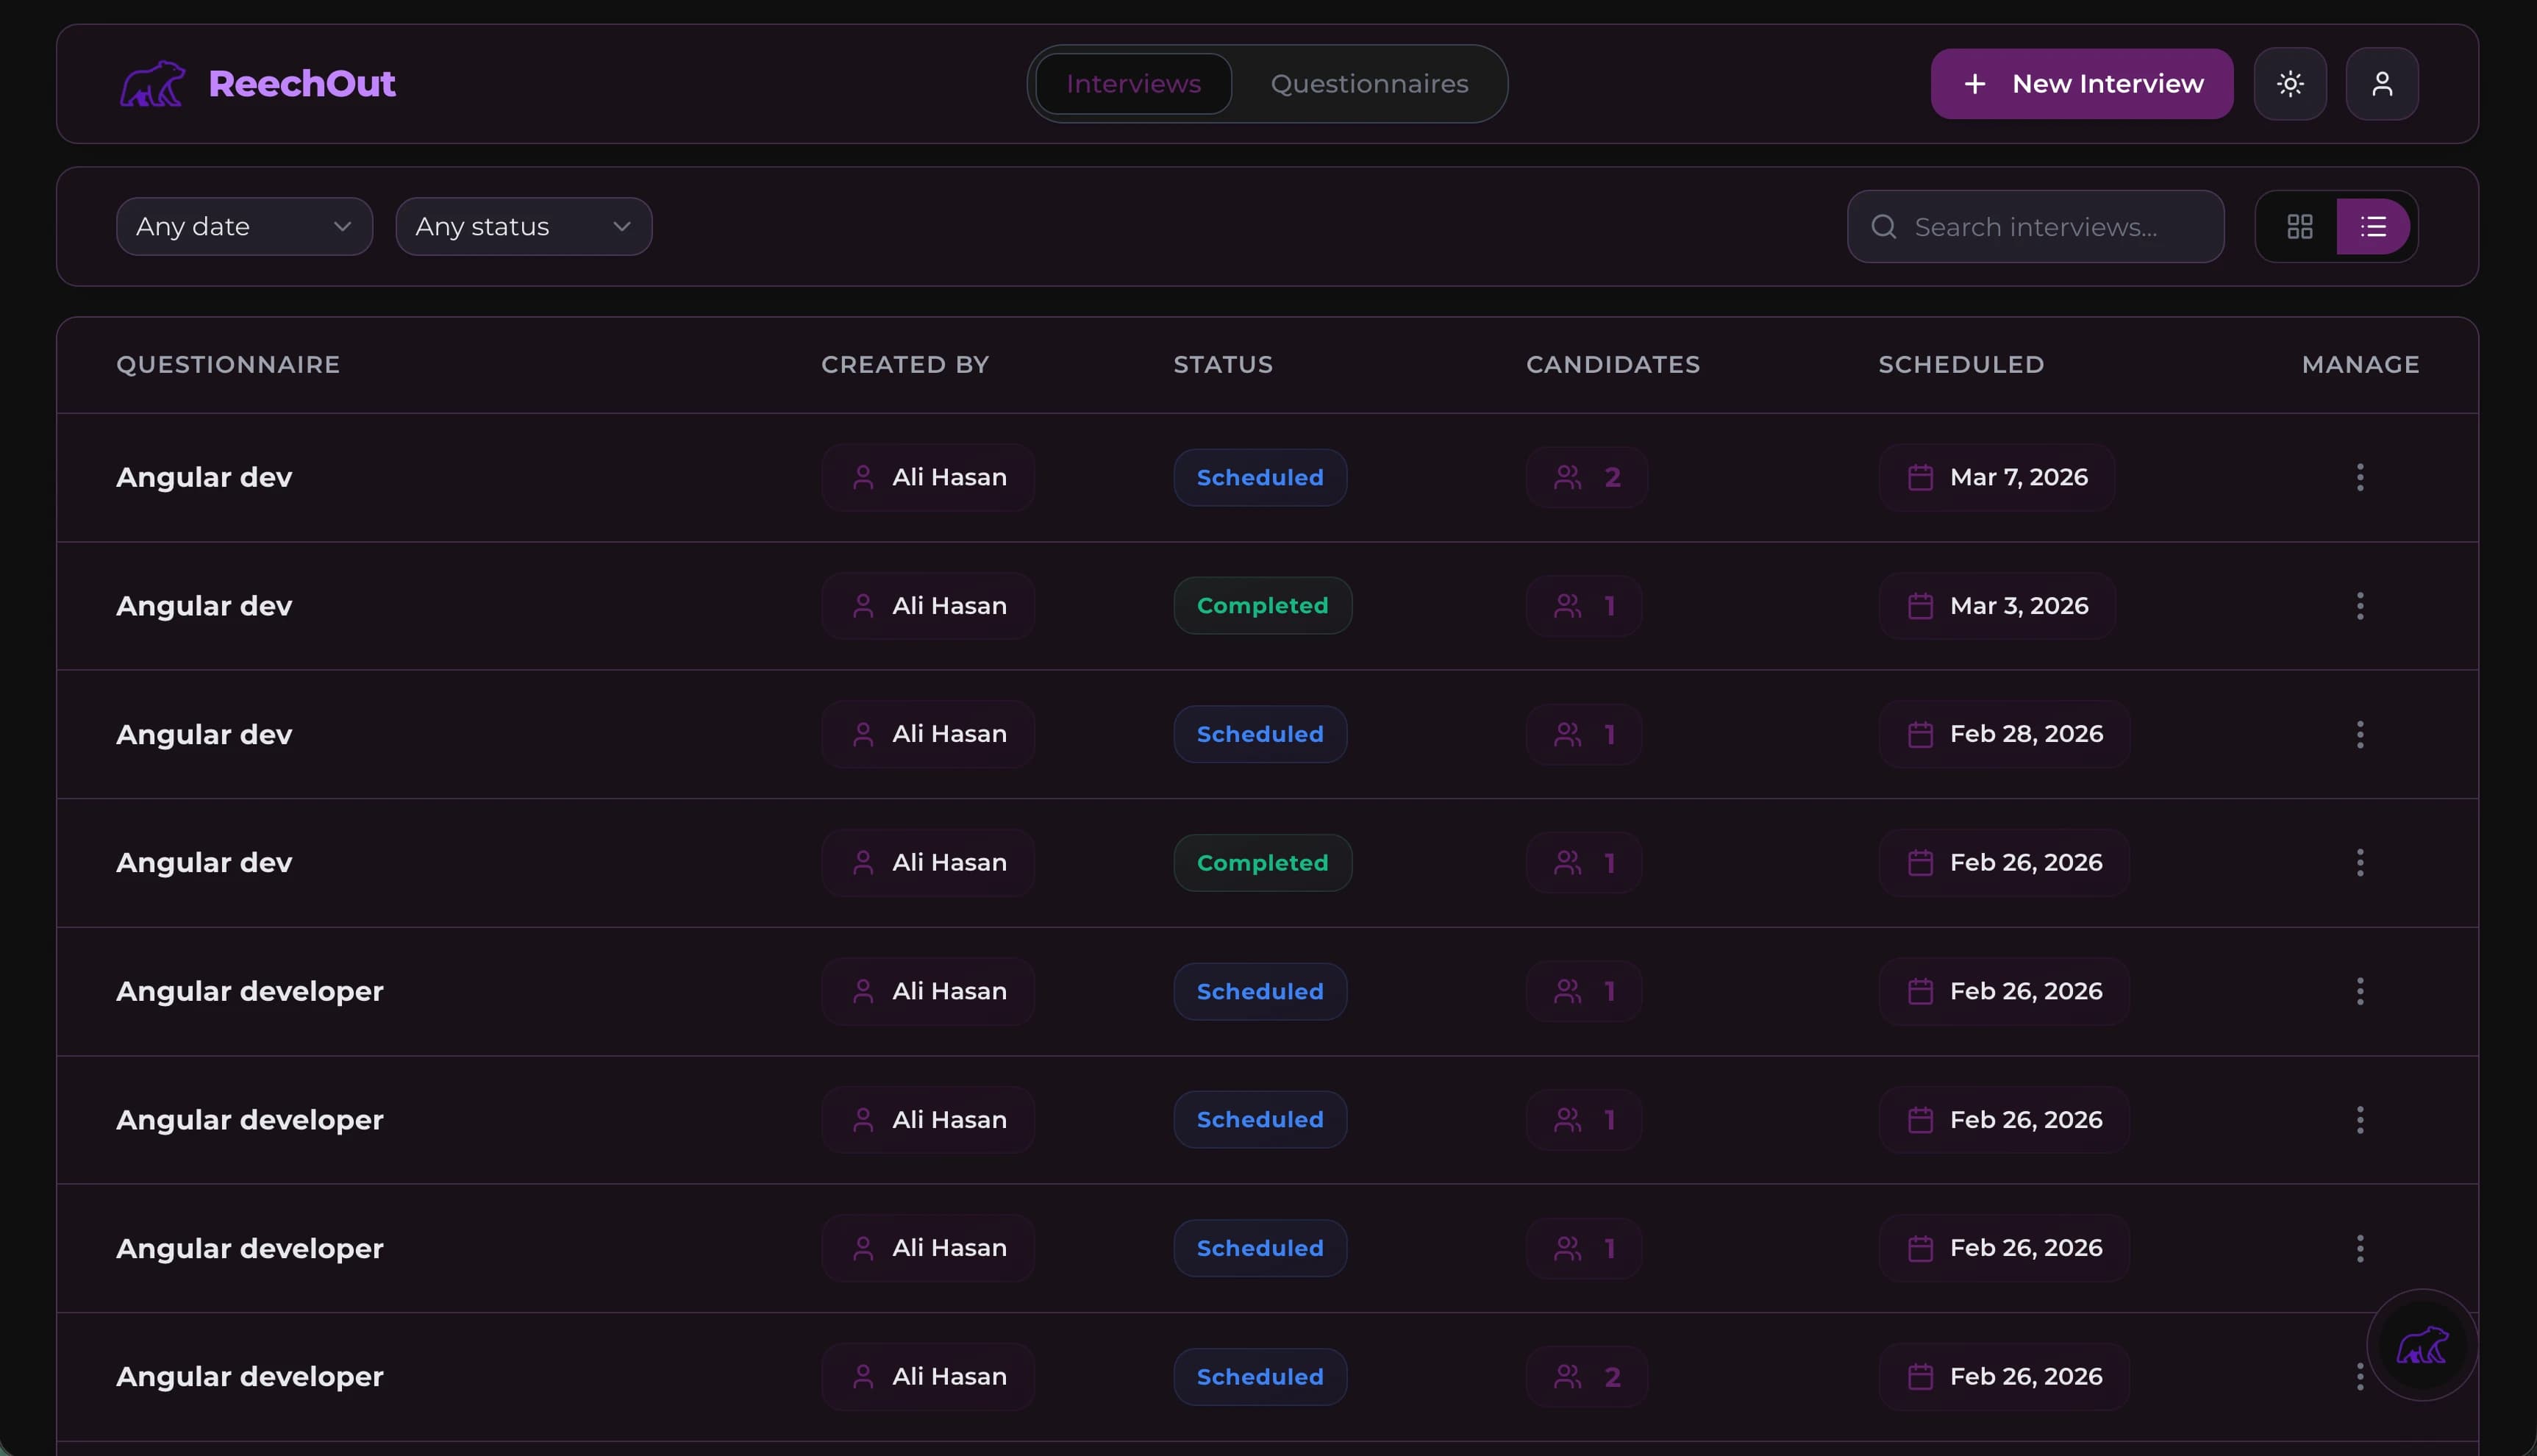The height and width of the screenshot is (1456, 2537).
Task: Click the calendar icon next to Mar 7, 2026
Action: tap(1919, 477)
